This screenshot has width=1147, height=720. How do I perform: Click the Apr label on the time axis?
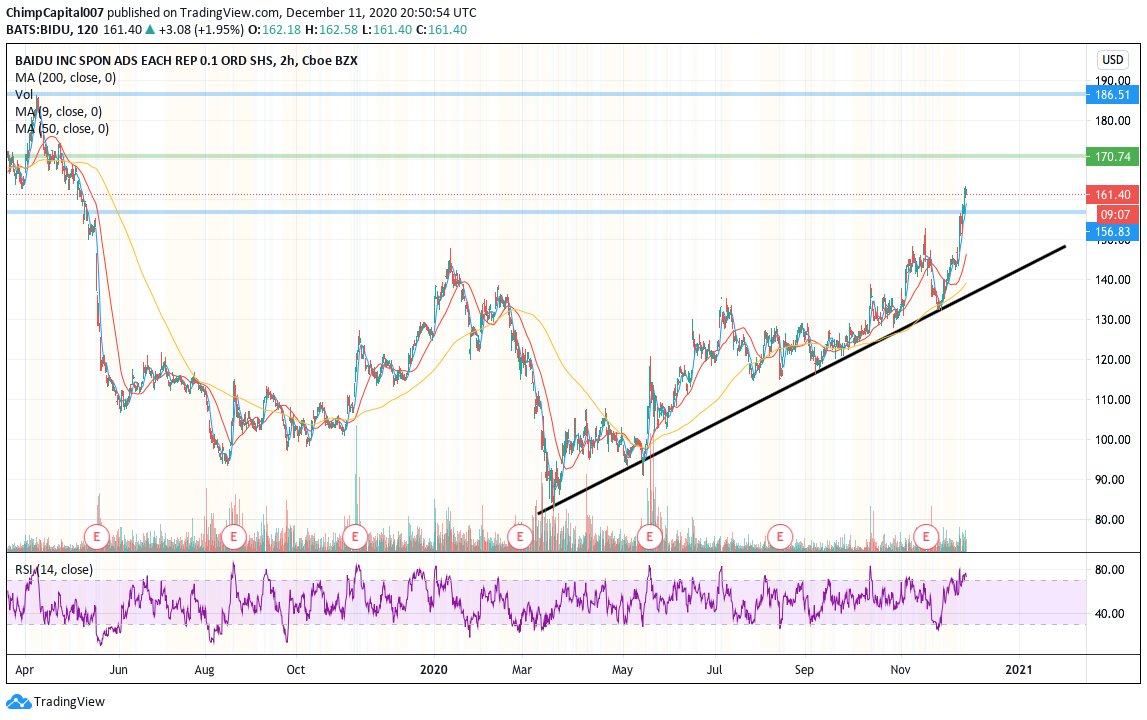(25, 670)
